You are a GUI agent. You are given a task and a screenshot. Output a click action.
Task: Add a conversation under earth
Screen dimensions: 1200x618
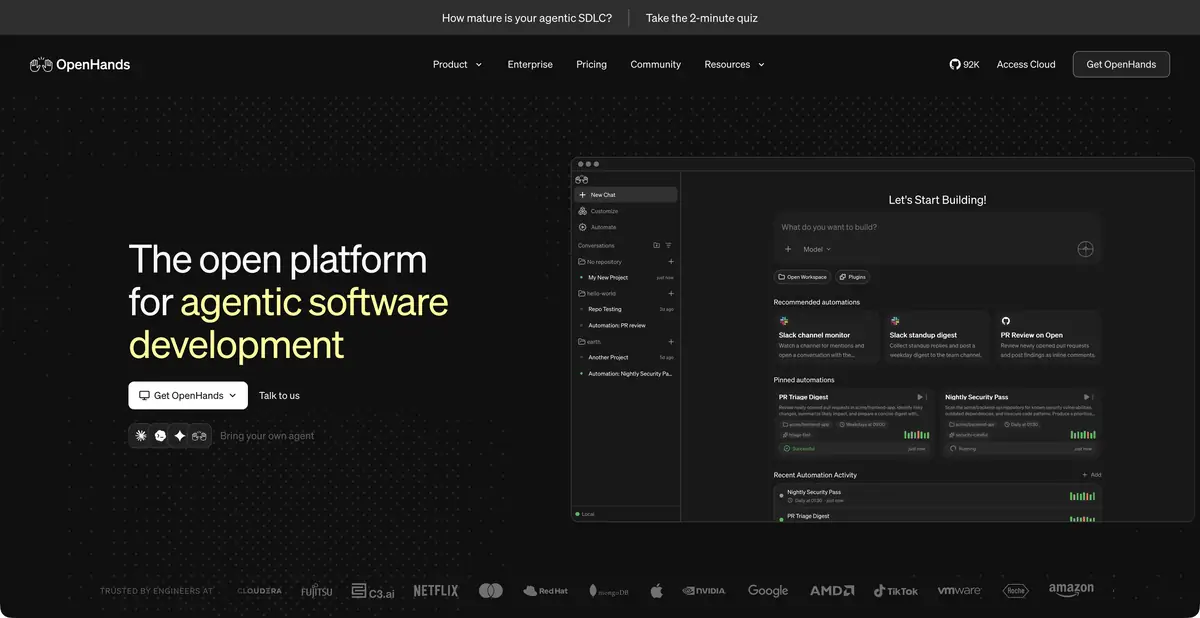[671, 342]
